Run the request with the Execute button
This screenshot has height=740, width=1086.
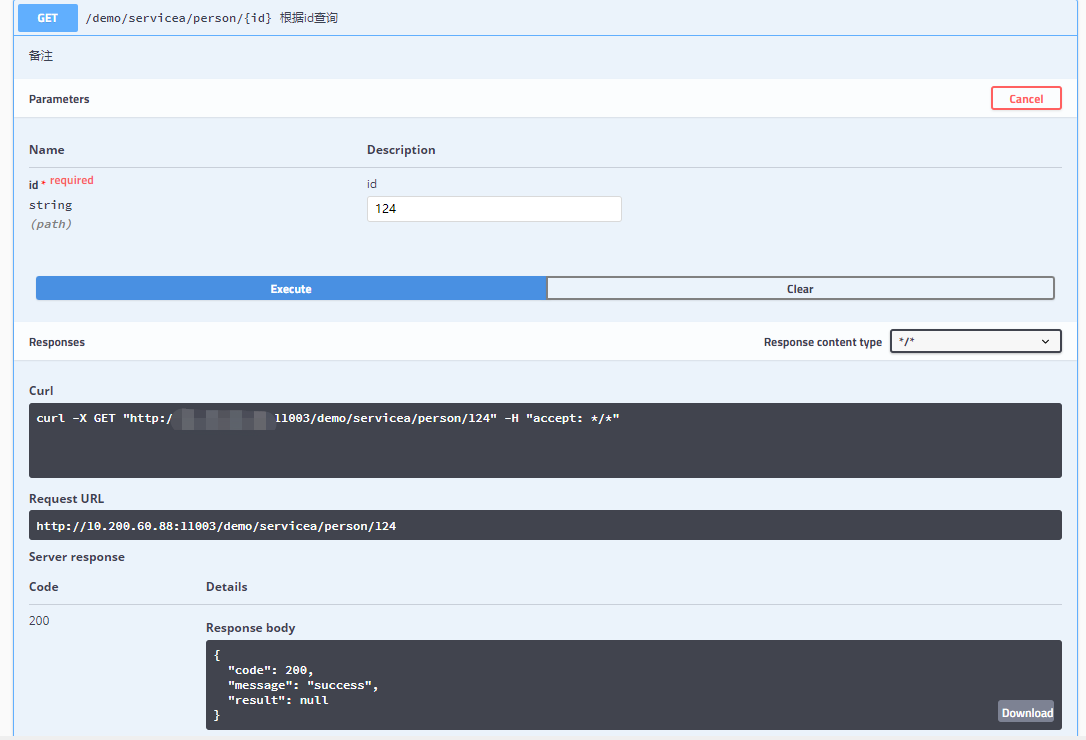click(x=291, y=288)
